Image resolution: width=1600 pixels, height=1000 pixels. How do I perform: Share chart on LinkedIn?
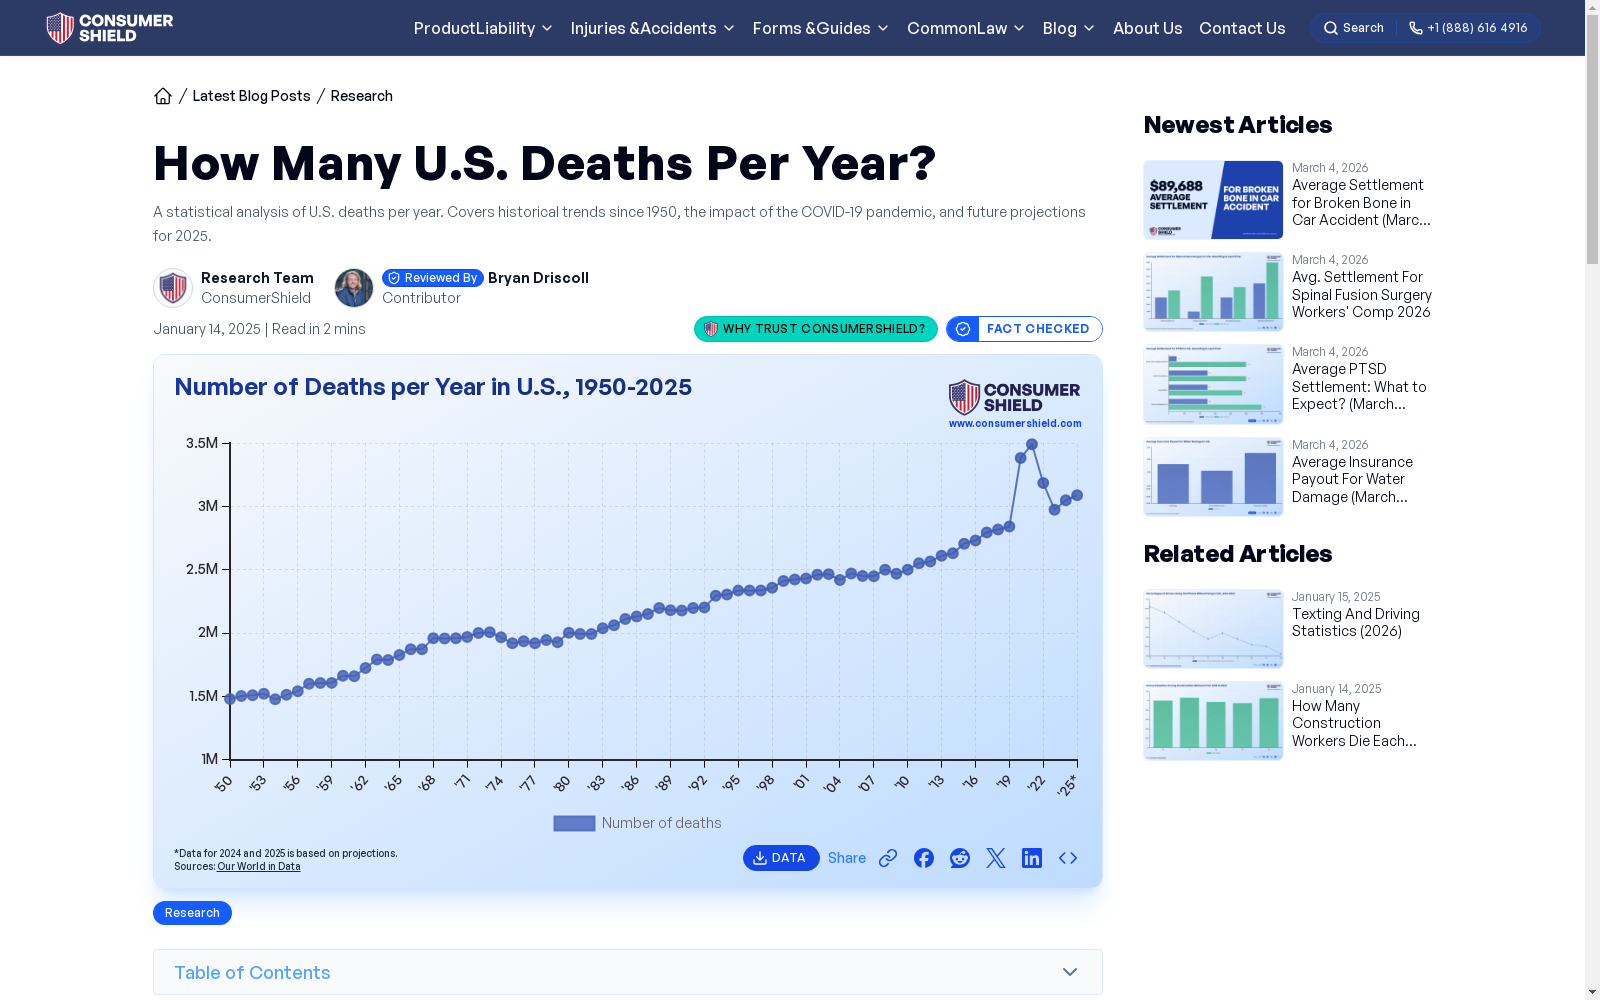click(x=1032, y=858)
